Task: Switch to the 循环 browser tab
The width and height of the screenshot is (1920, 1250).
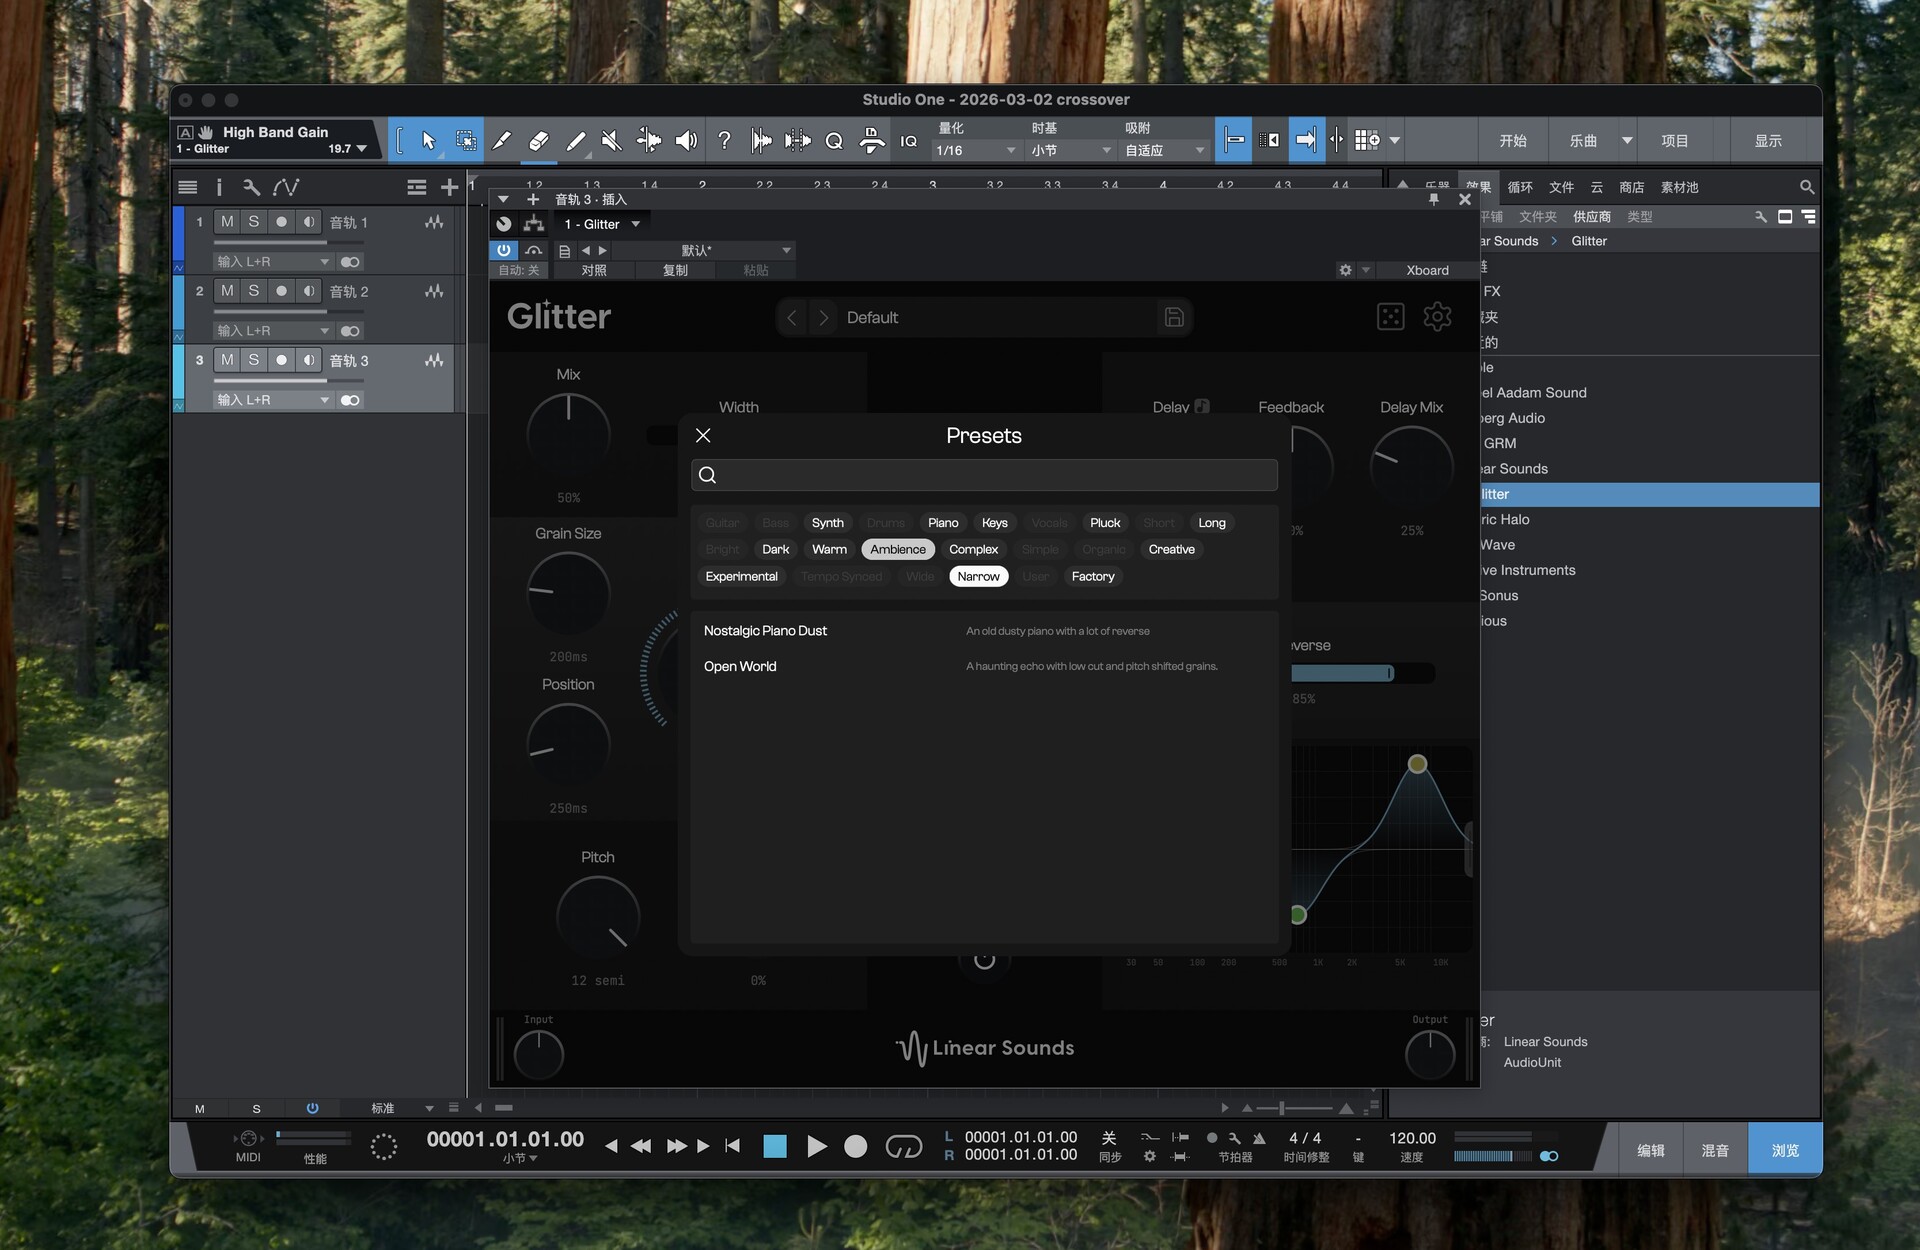Action: (1519, 187)
